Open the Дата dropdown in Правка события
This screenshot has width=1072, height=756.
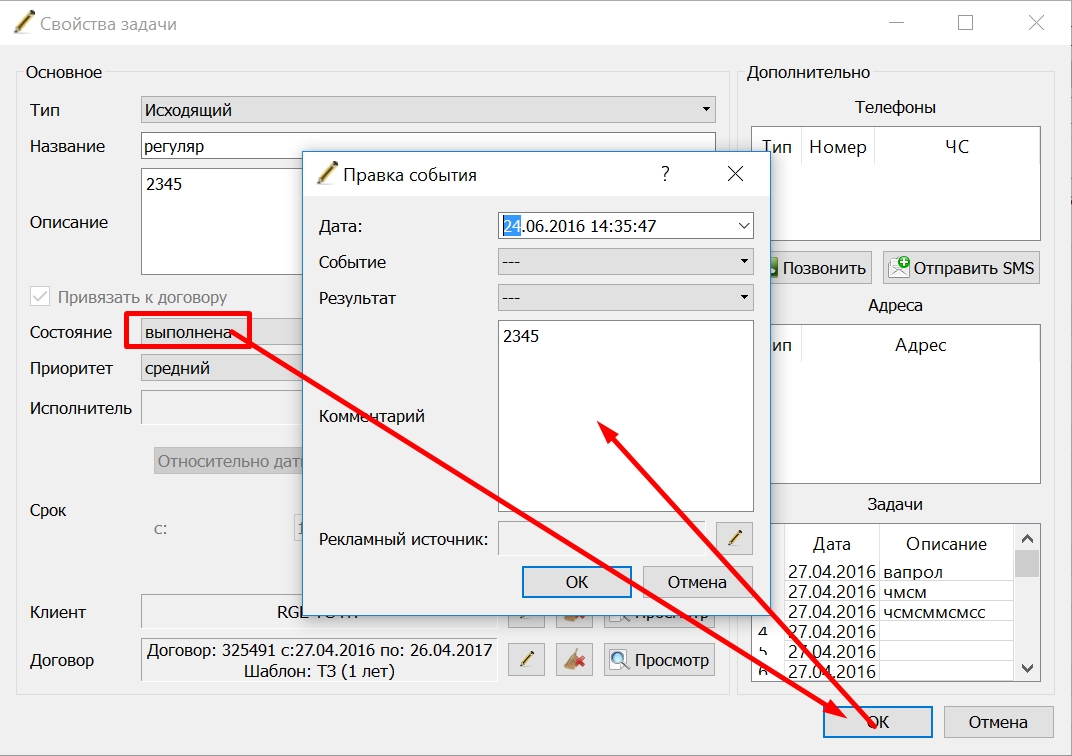pos(744,226)
